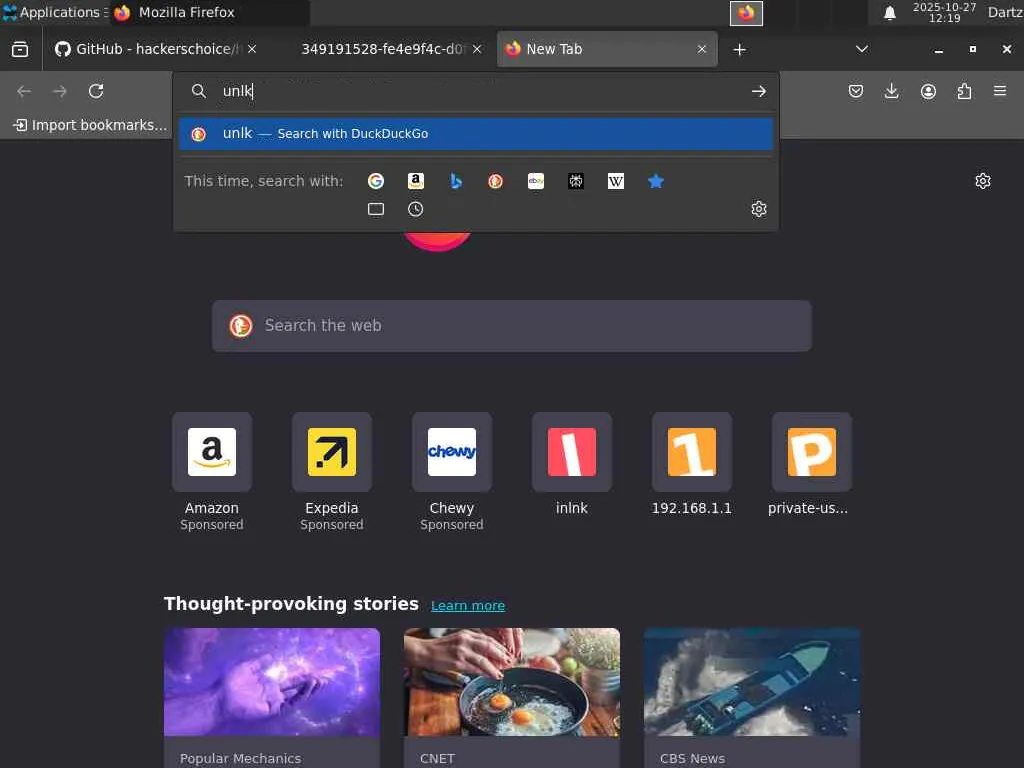This screenshot has width=1024, height=768.
Task: Open the Applications menu
Action: [x=54, y=12]
